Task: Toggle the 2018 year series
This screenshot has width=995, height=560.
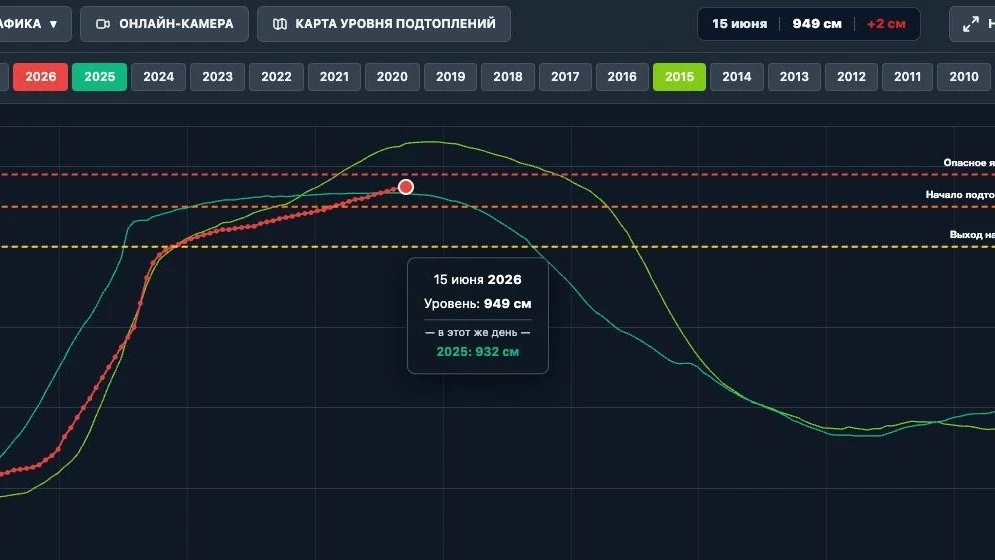Action: coord(508,77)
